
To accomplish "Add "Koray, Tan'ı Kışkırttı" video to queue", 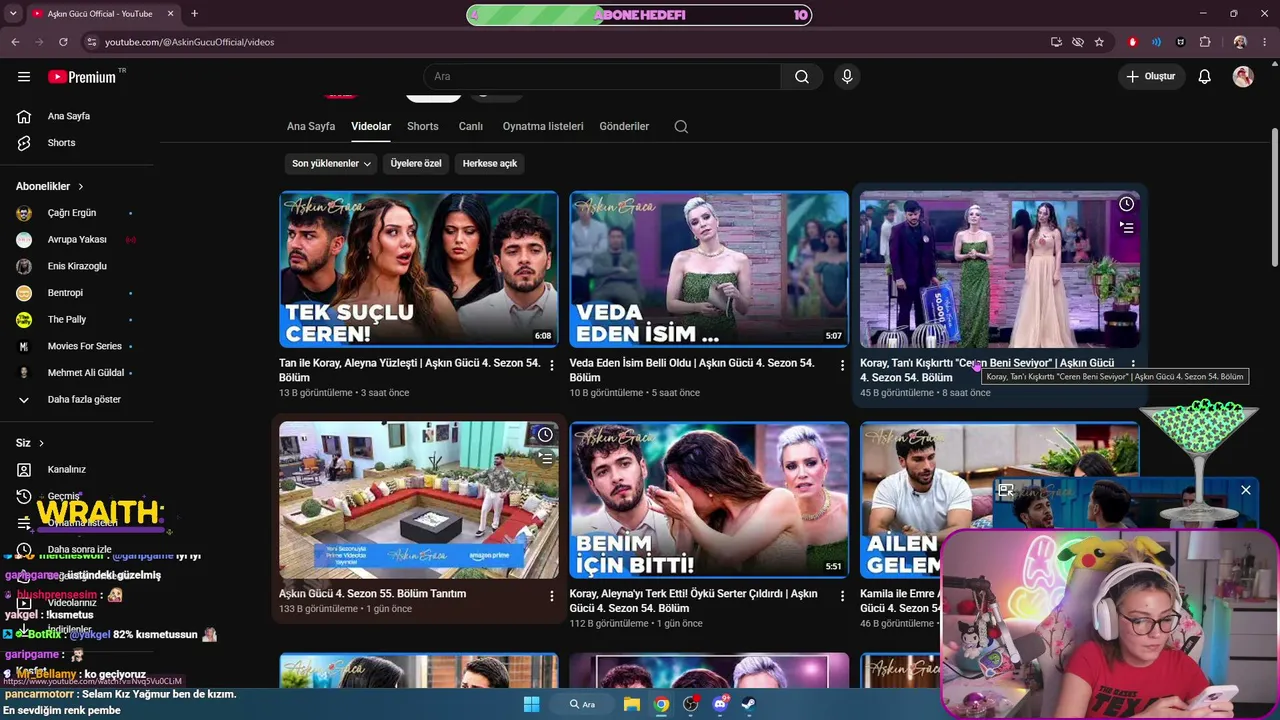I will click(1126, 228).
